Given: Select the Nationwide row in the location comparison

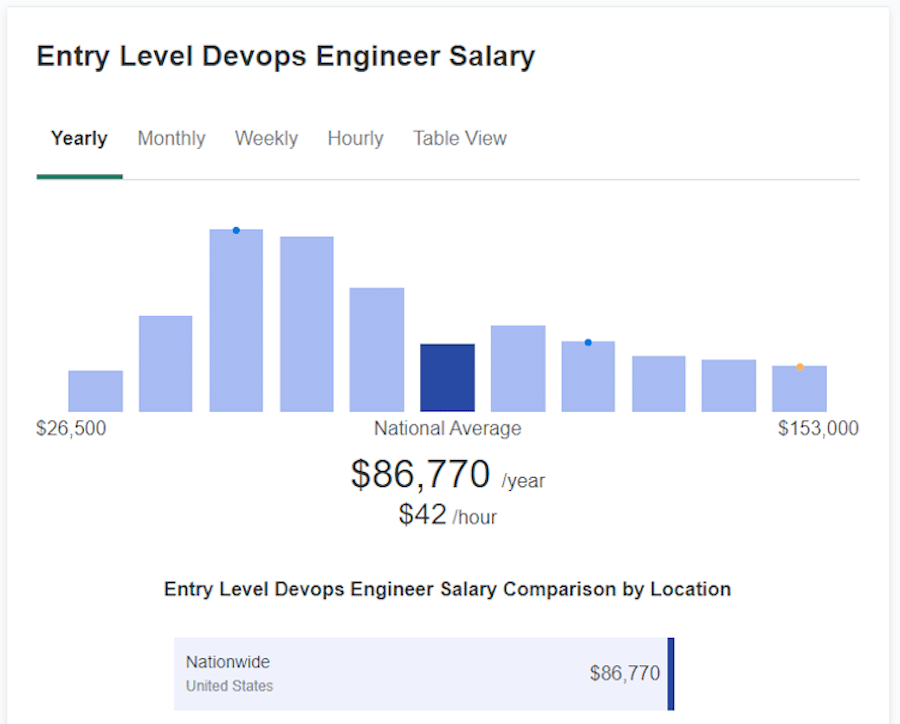Looking at the screenshot, I should tap(420, 672).
